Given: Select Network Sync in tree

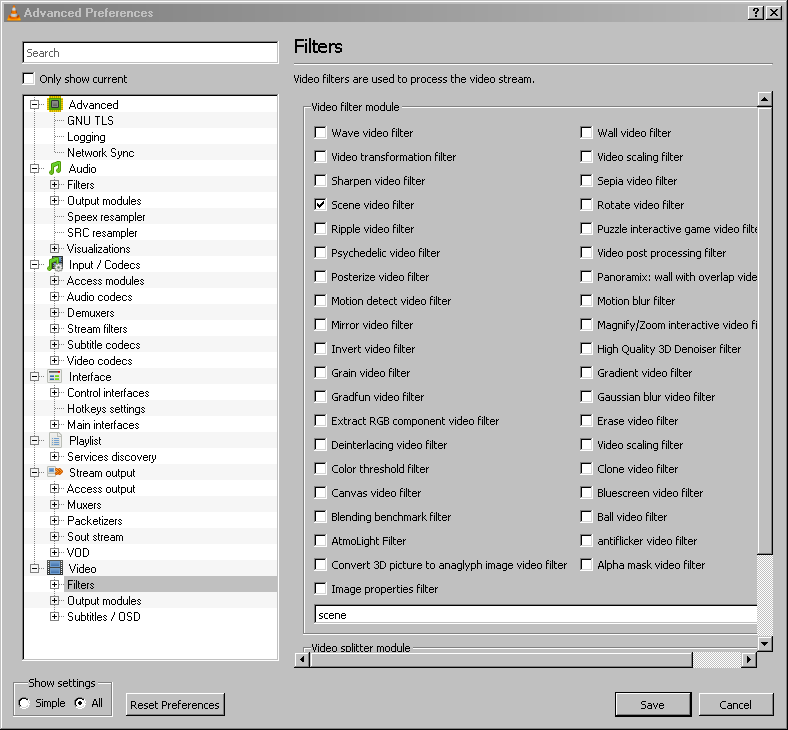Looking at the screenshot, I should click(101, 153).
